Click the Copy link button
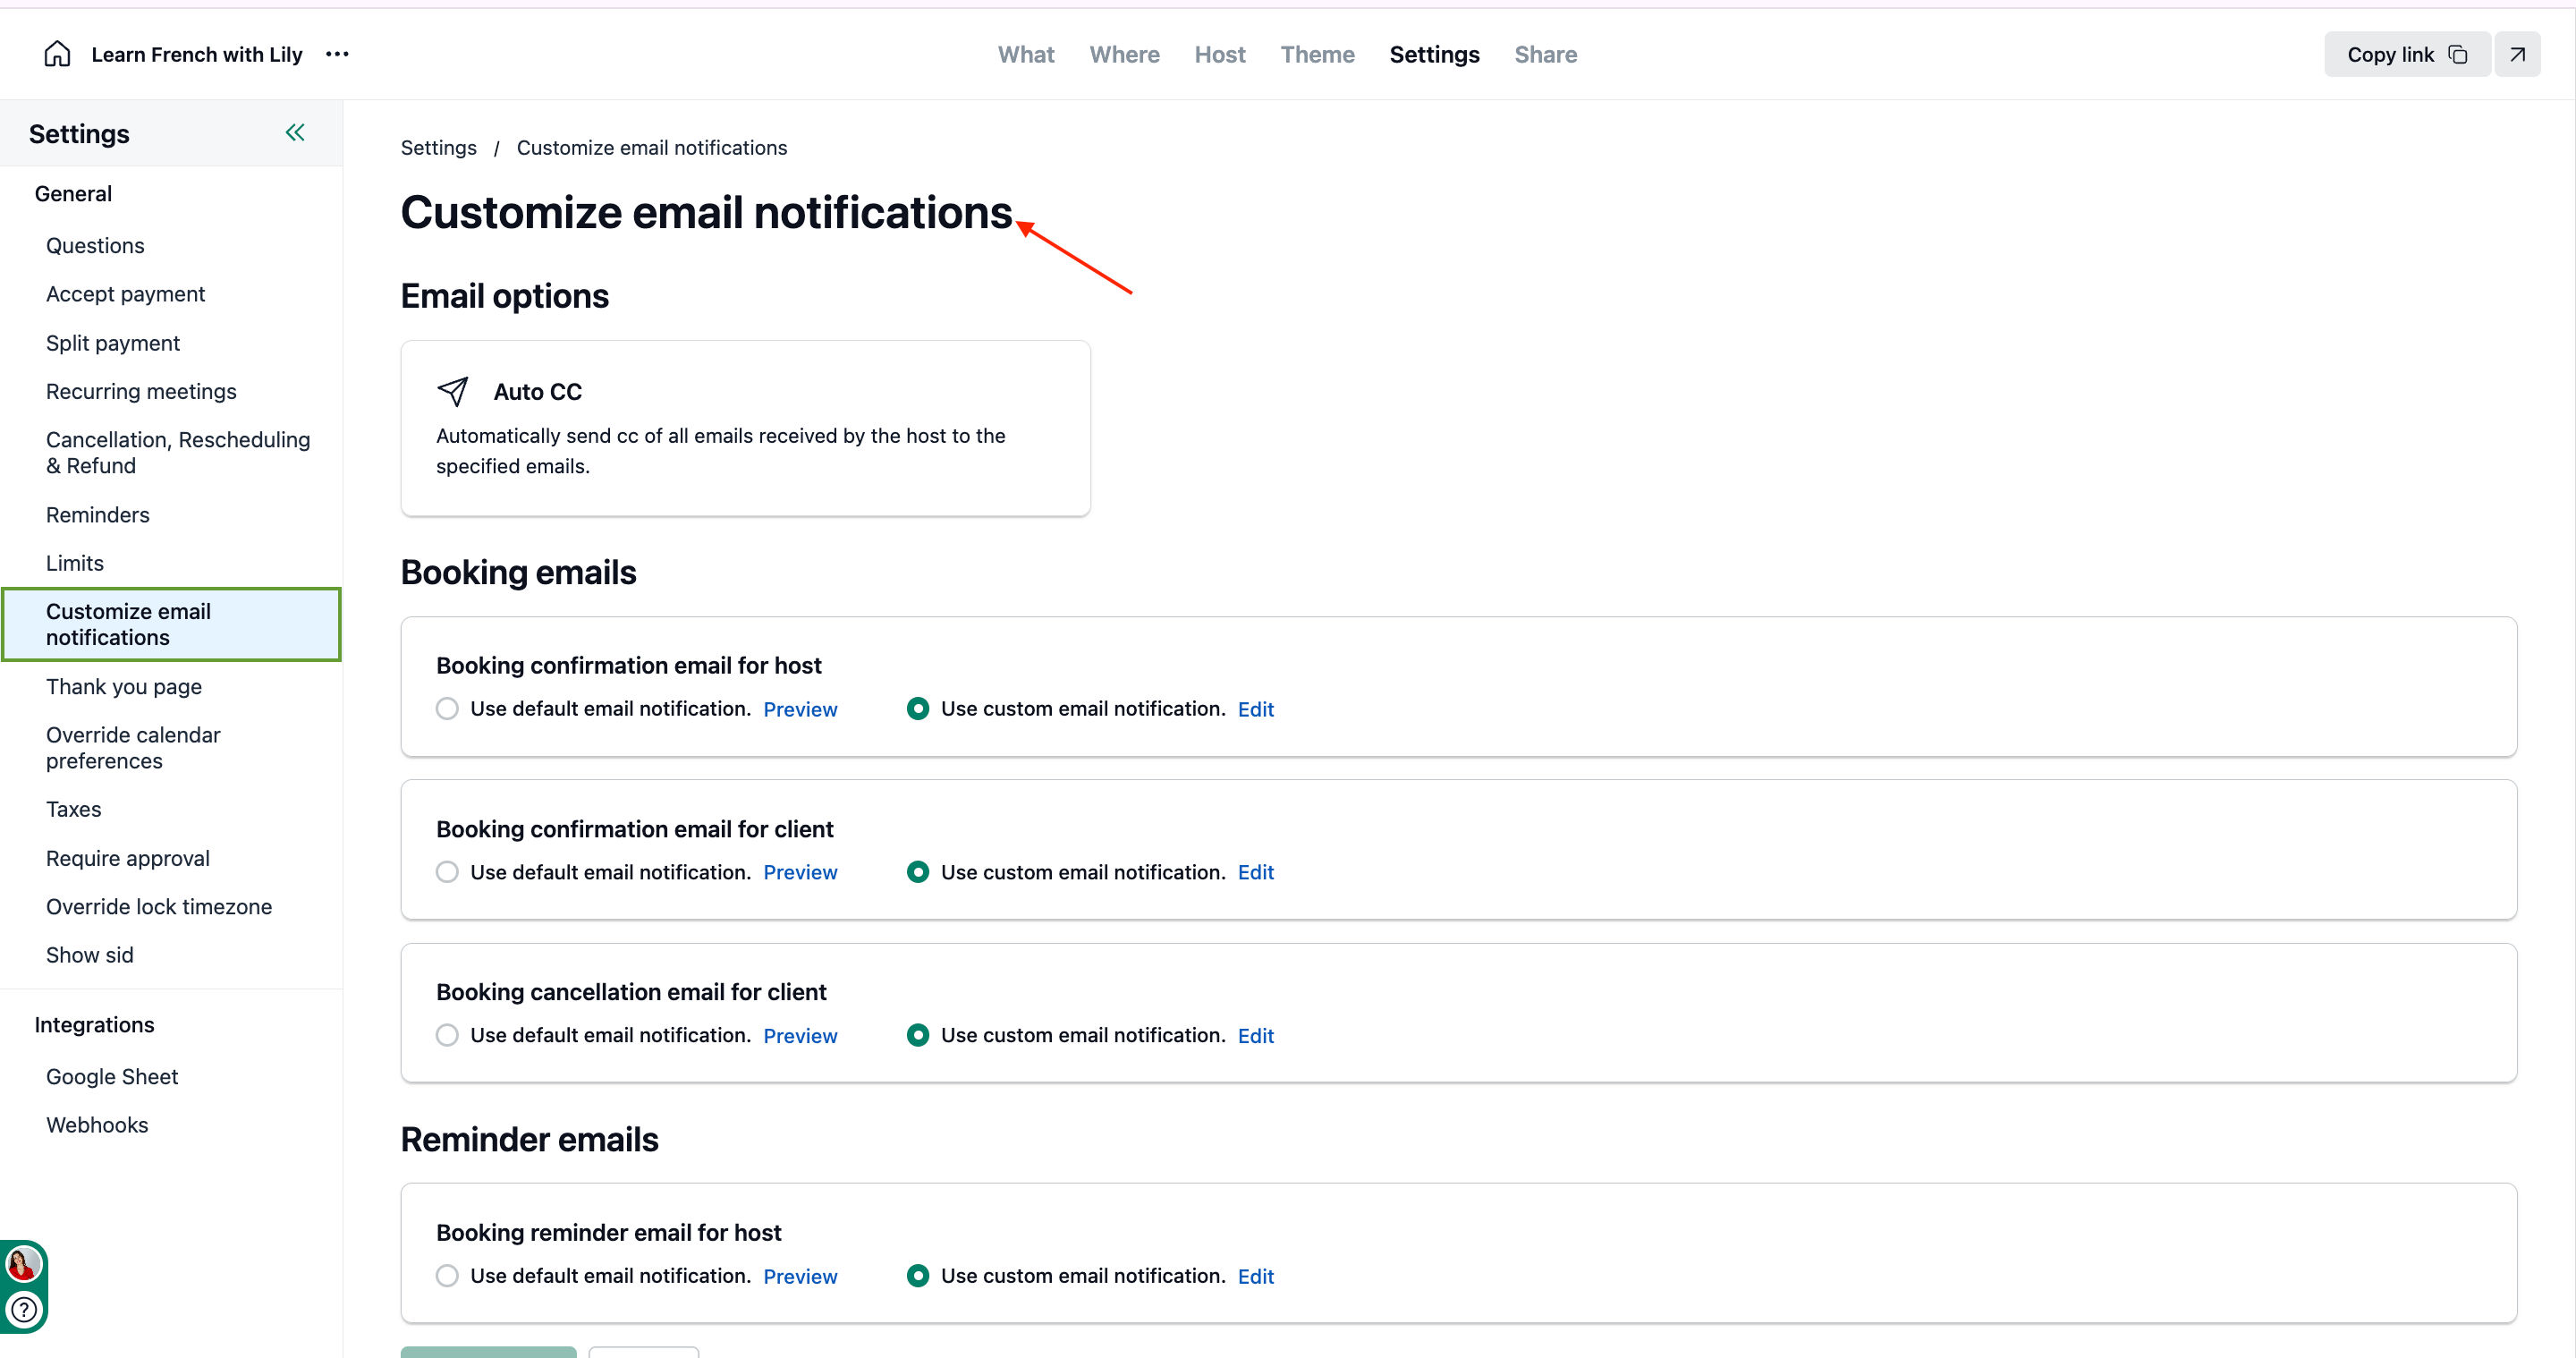The height and width of the screenshot is (1358, 2576). point(2406,54)
